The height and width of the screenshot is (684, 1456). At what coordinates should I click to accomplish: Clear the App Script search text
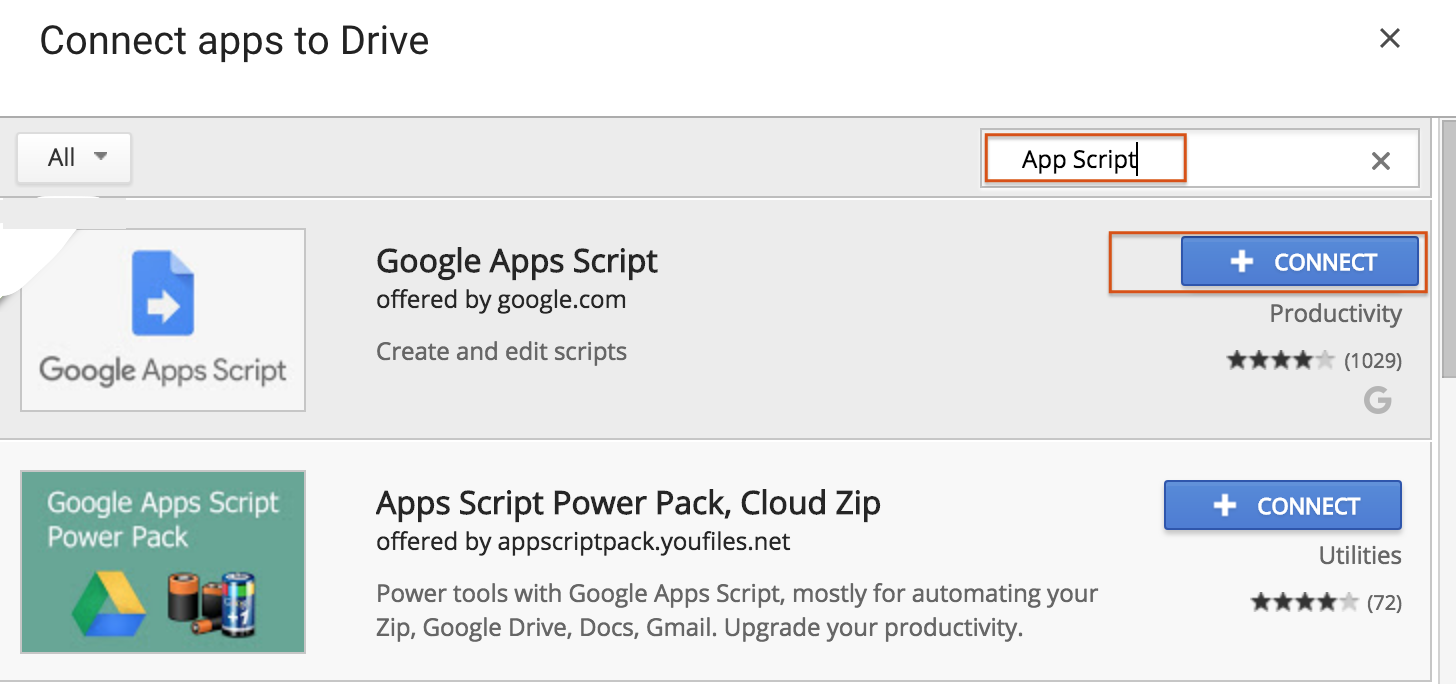coord(1381,161)
